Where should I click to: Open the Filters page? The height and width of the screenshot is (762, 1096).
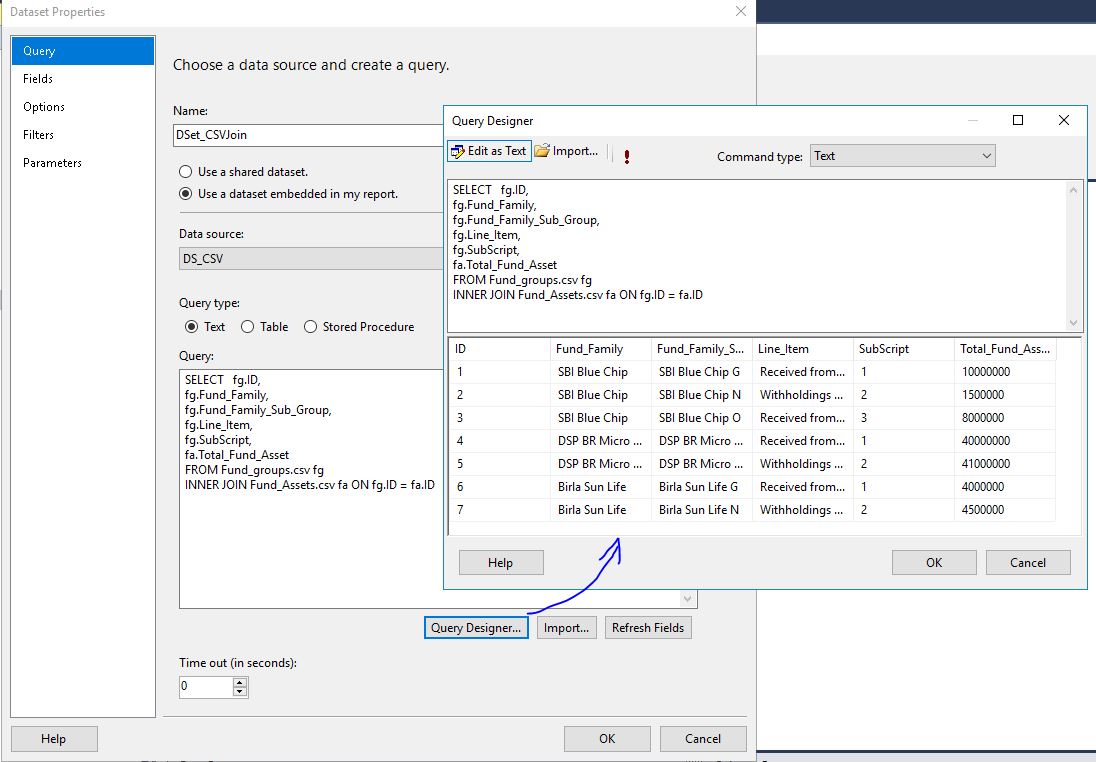pyautogui.click(x=38, y=134)
